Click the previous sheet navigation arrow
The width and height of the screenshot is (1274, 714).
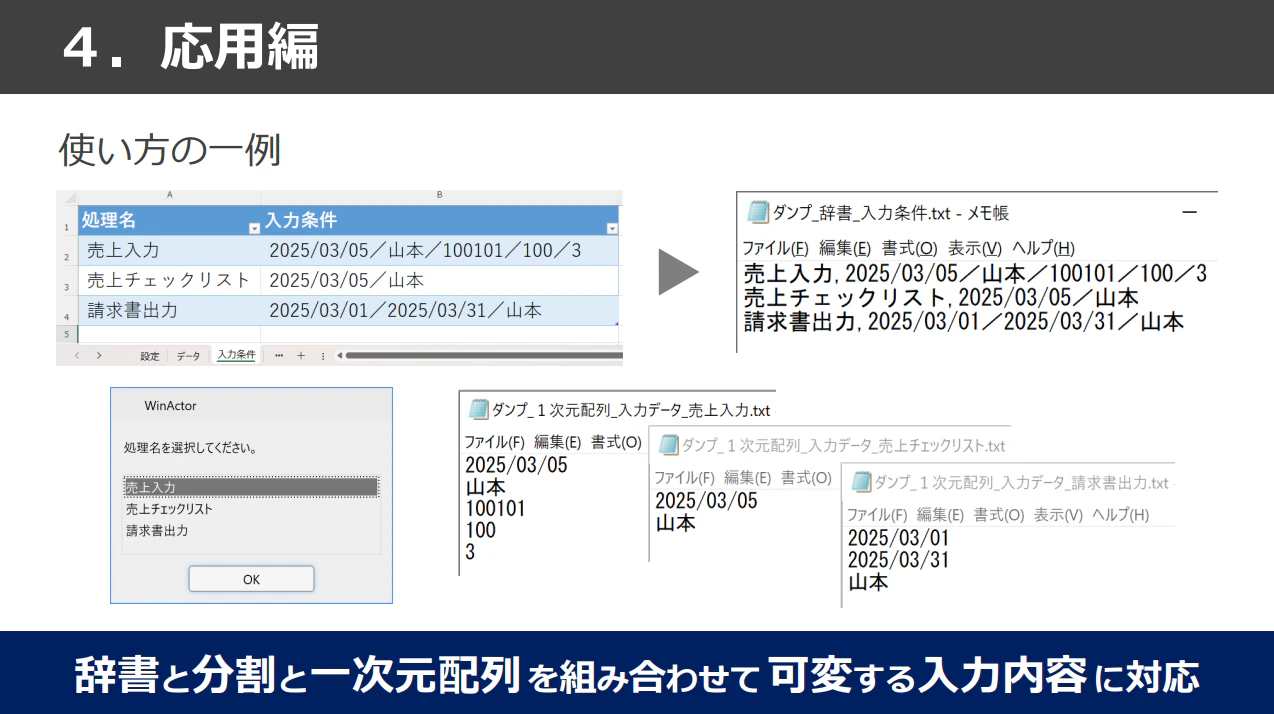tap(77, 355)
